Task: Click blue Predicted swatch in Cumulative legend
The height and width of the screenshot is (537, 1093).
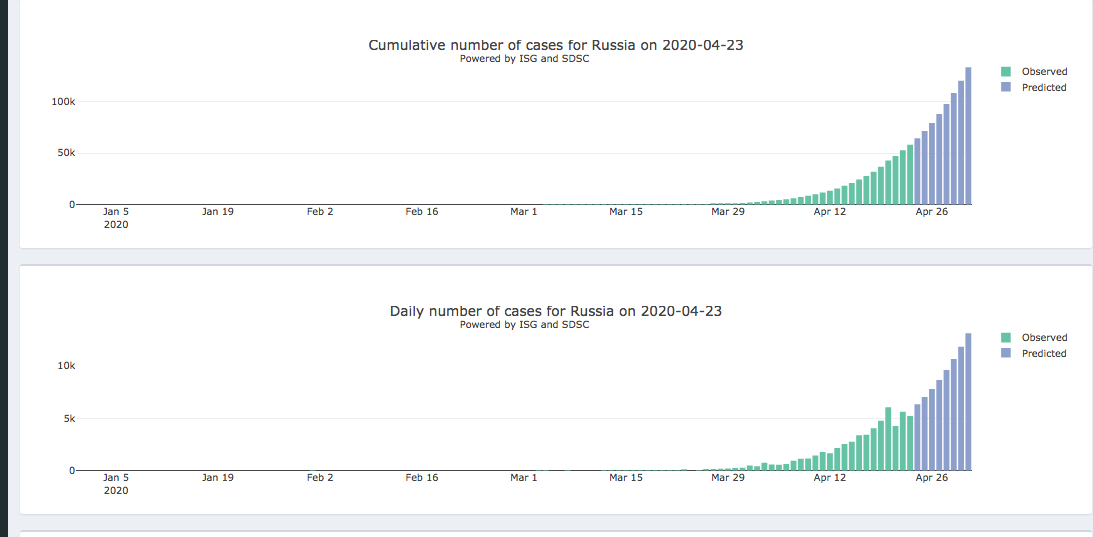Action: [x=1006, y=88]
